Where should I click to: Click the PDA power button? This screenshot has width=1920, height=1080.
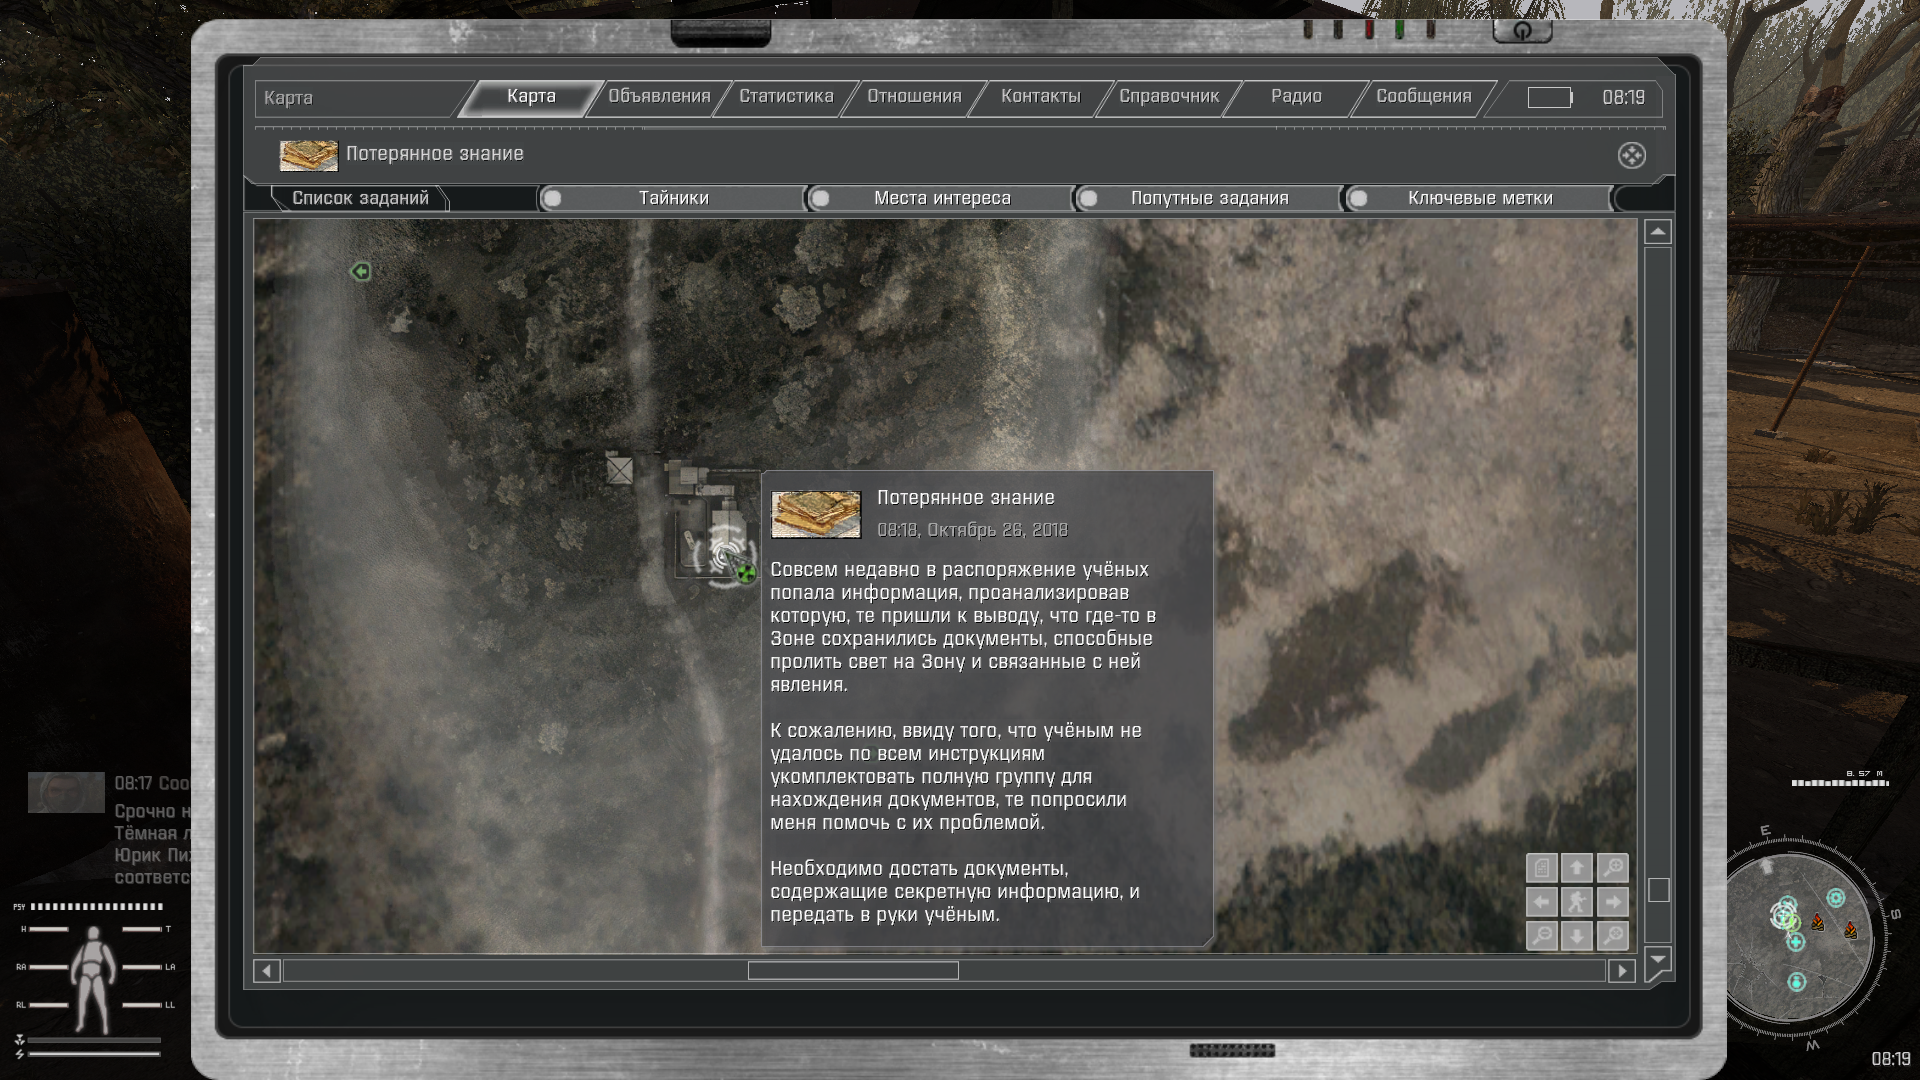(1522, 31)
